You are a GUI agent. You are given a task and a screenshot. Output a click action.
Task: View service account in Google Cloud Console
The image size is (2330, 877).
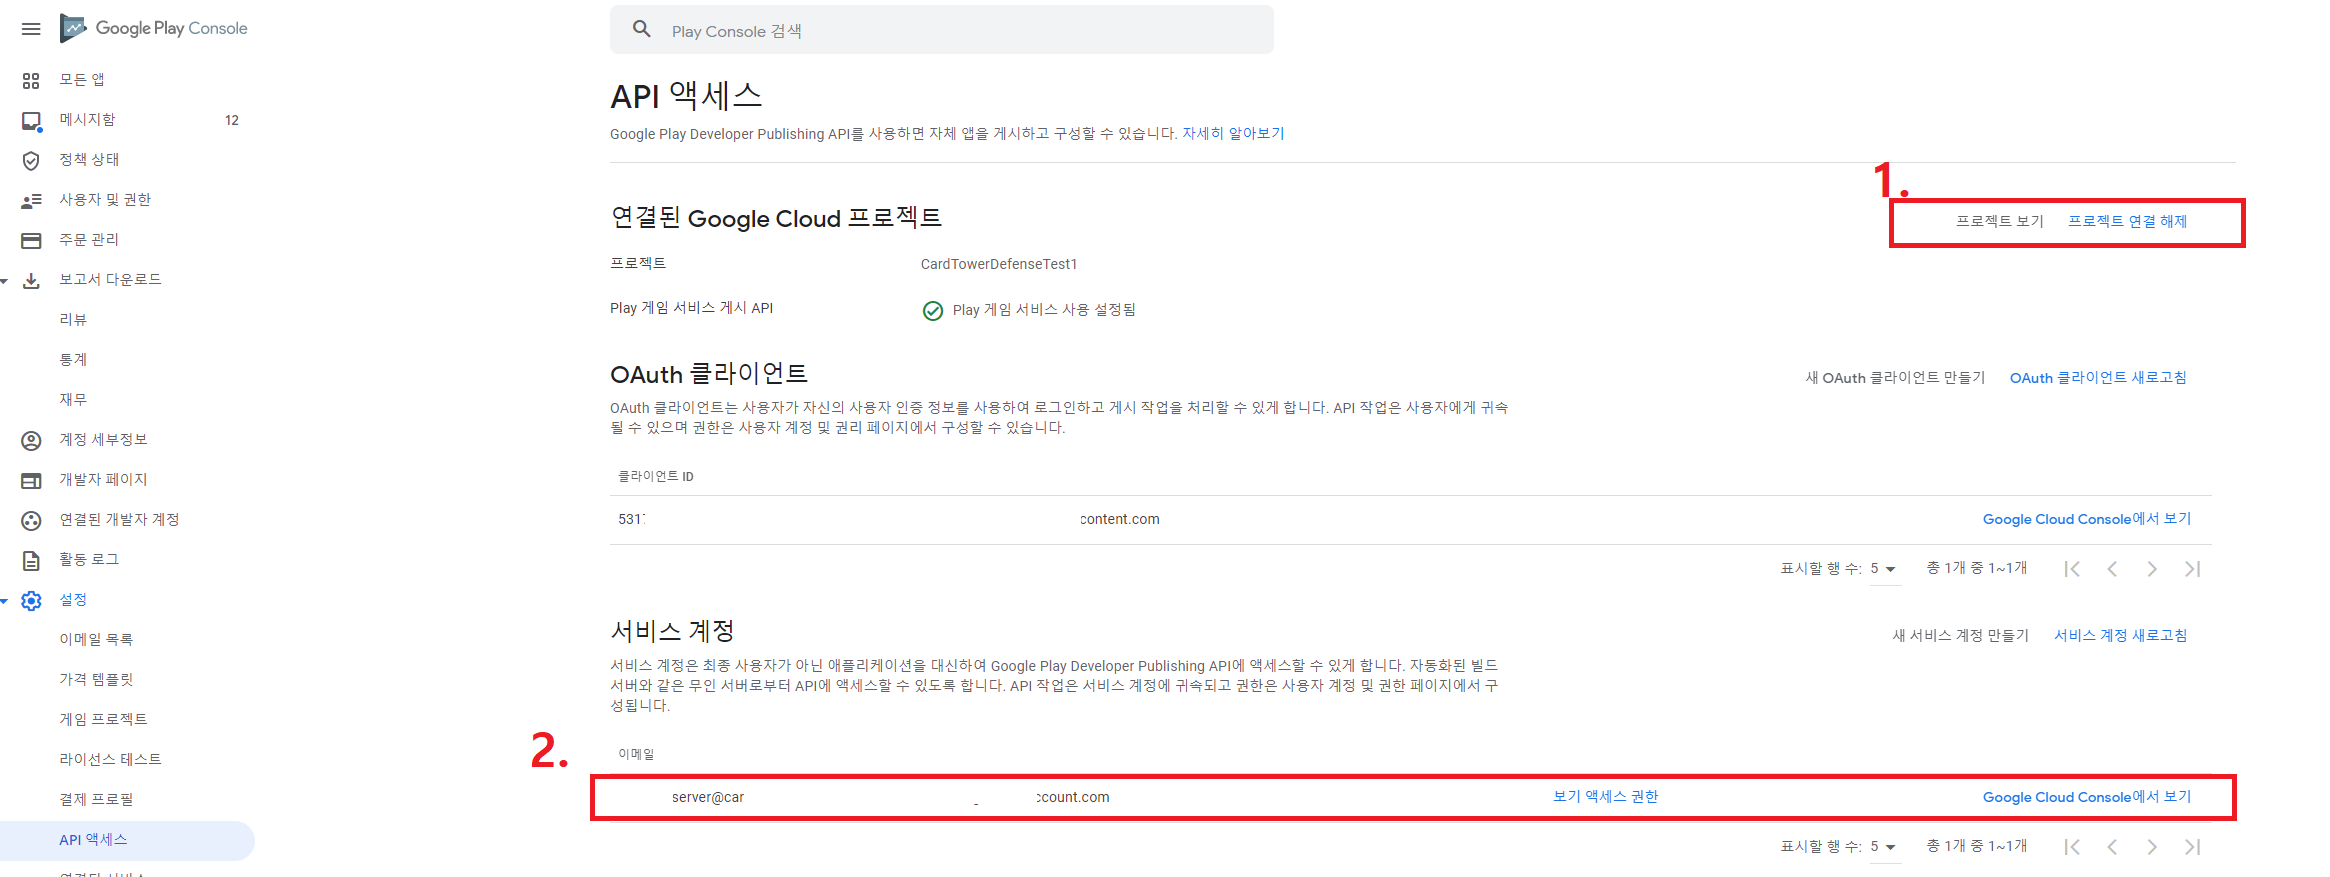pos(2087,796)
